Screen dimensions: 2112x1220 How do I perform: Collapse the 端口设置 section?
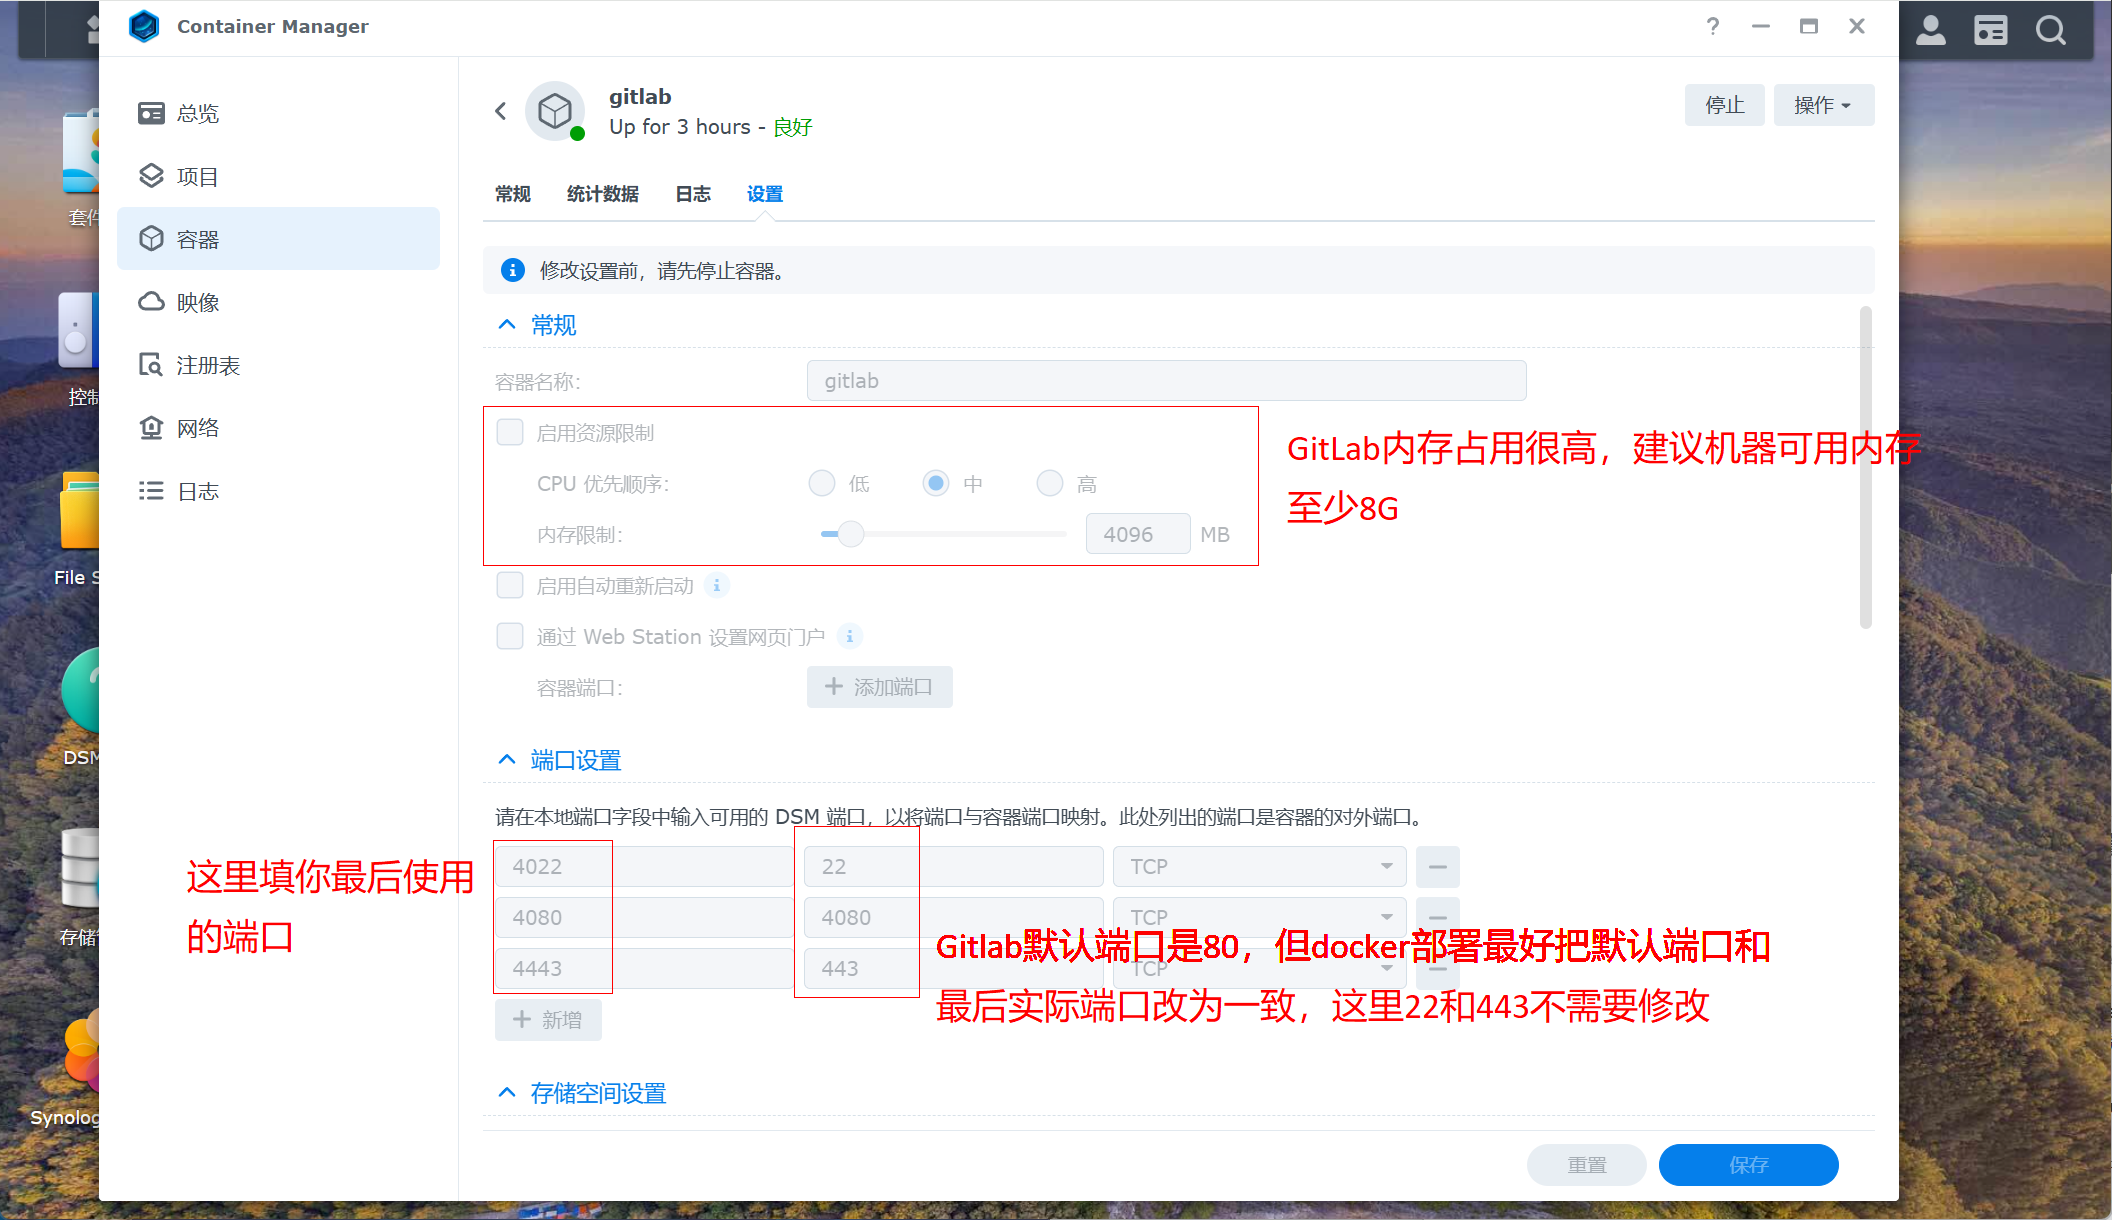507,760
